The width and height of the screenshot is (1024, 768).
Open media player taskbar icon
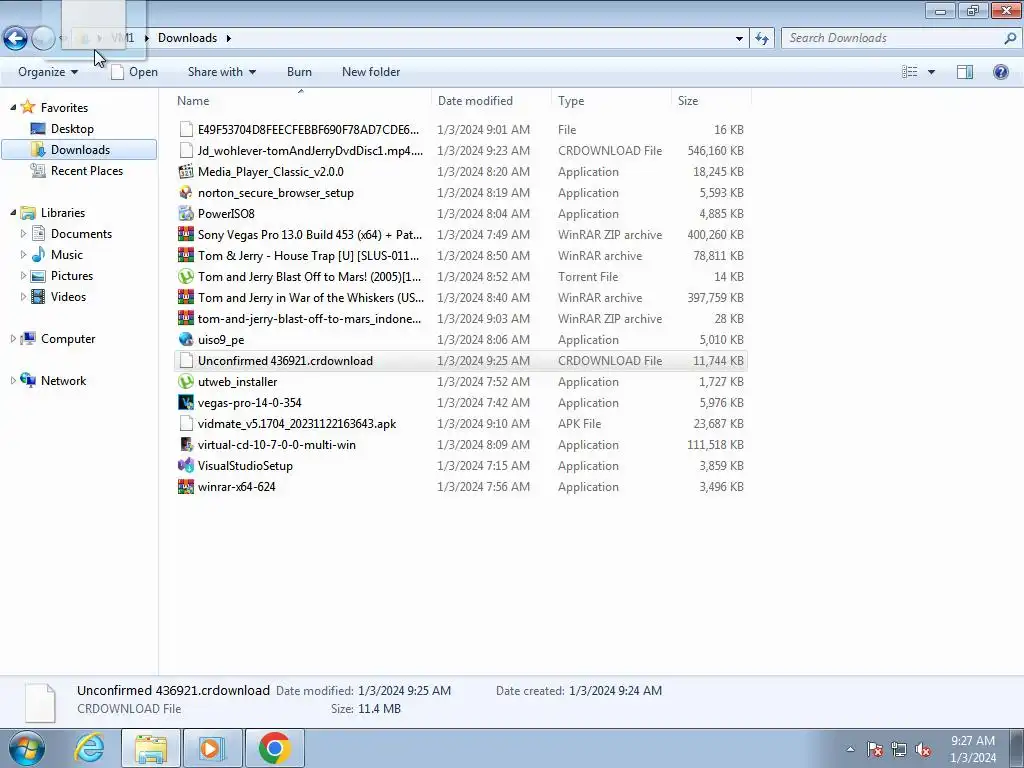pos(212,748)
